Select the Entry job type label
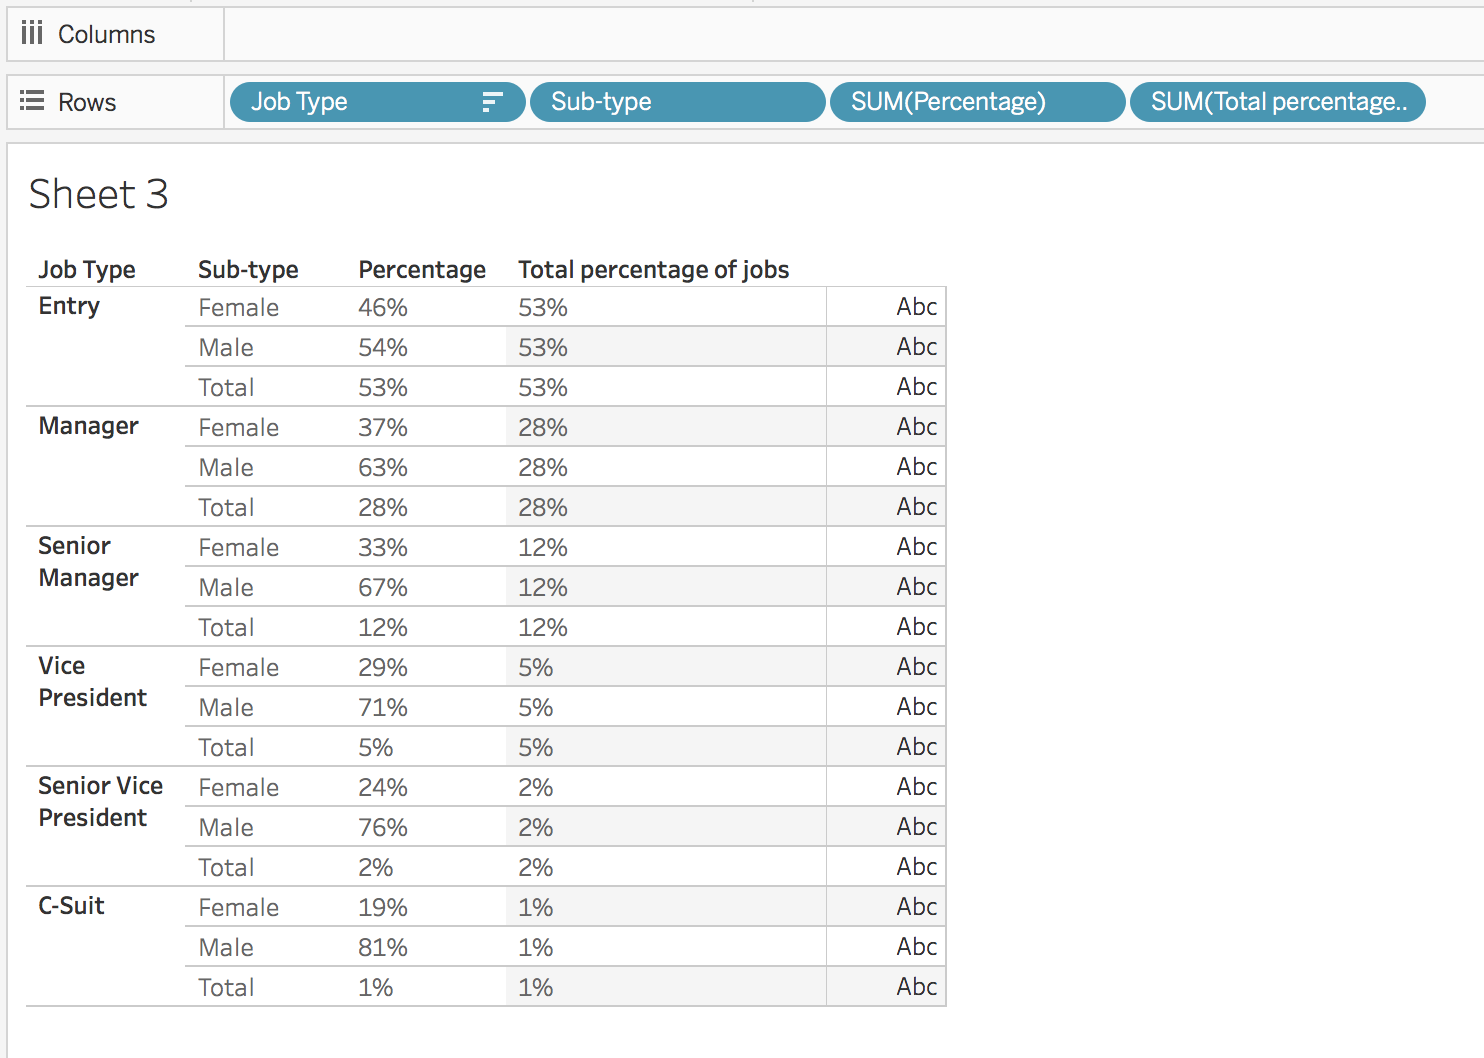 tap(69, 306)
